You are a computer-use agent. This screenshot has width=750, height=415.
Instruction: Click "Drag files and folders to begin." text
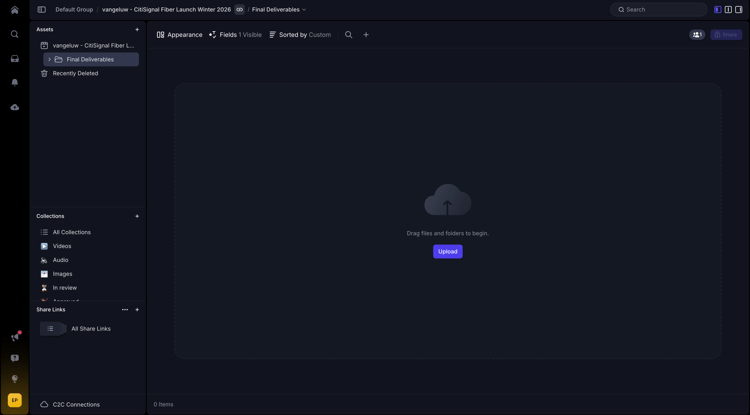[x=448, y=233]
